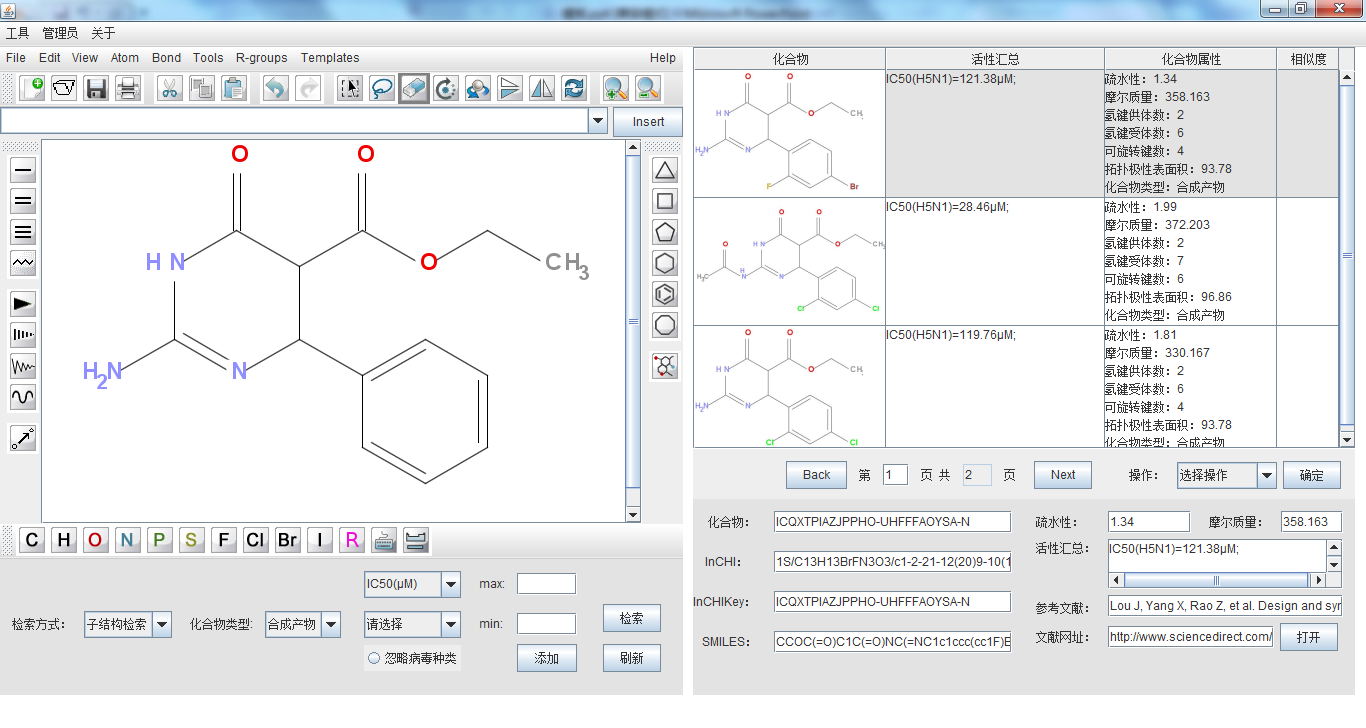The image size is (1366, 728).
Task: Open the periodic table icon
Action: click(x=385, y=540)
